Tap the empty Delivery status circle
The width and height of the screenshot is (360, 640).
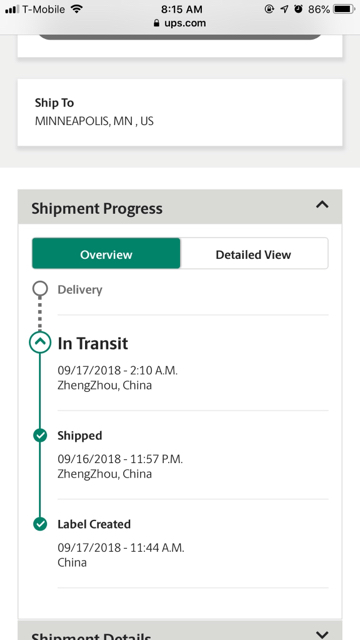click(x=40, y=289)
